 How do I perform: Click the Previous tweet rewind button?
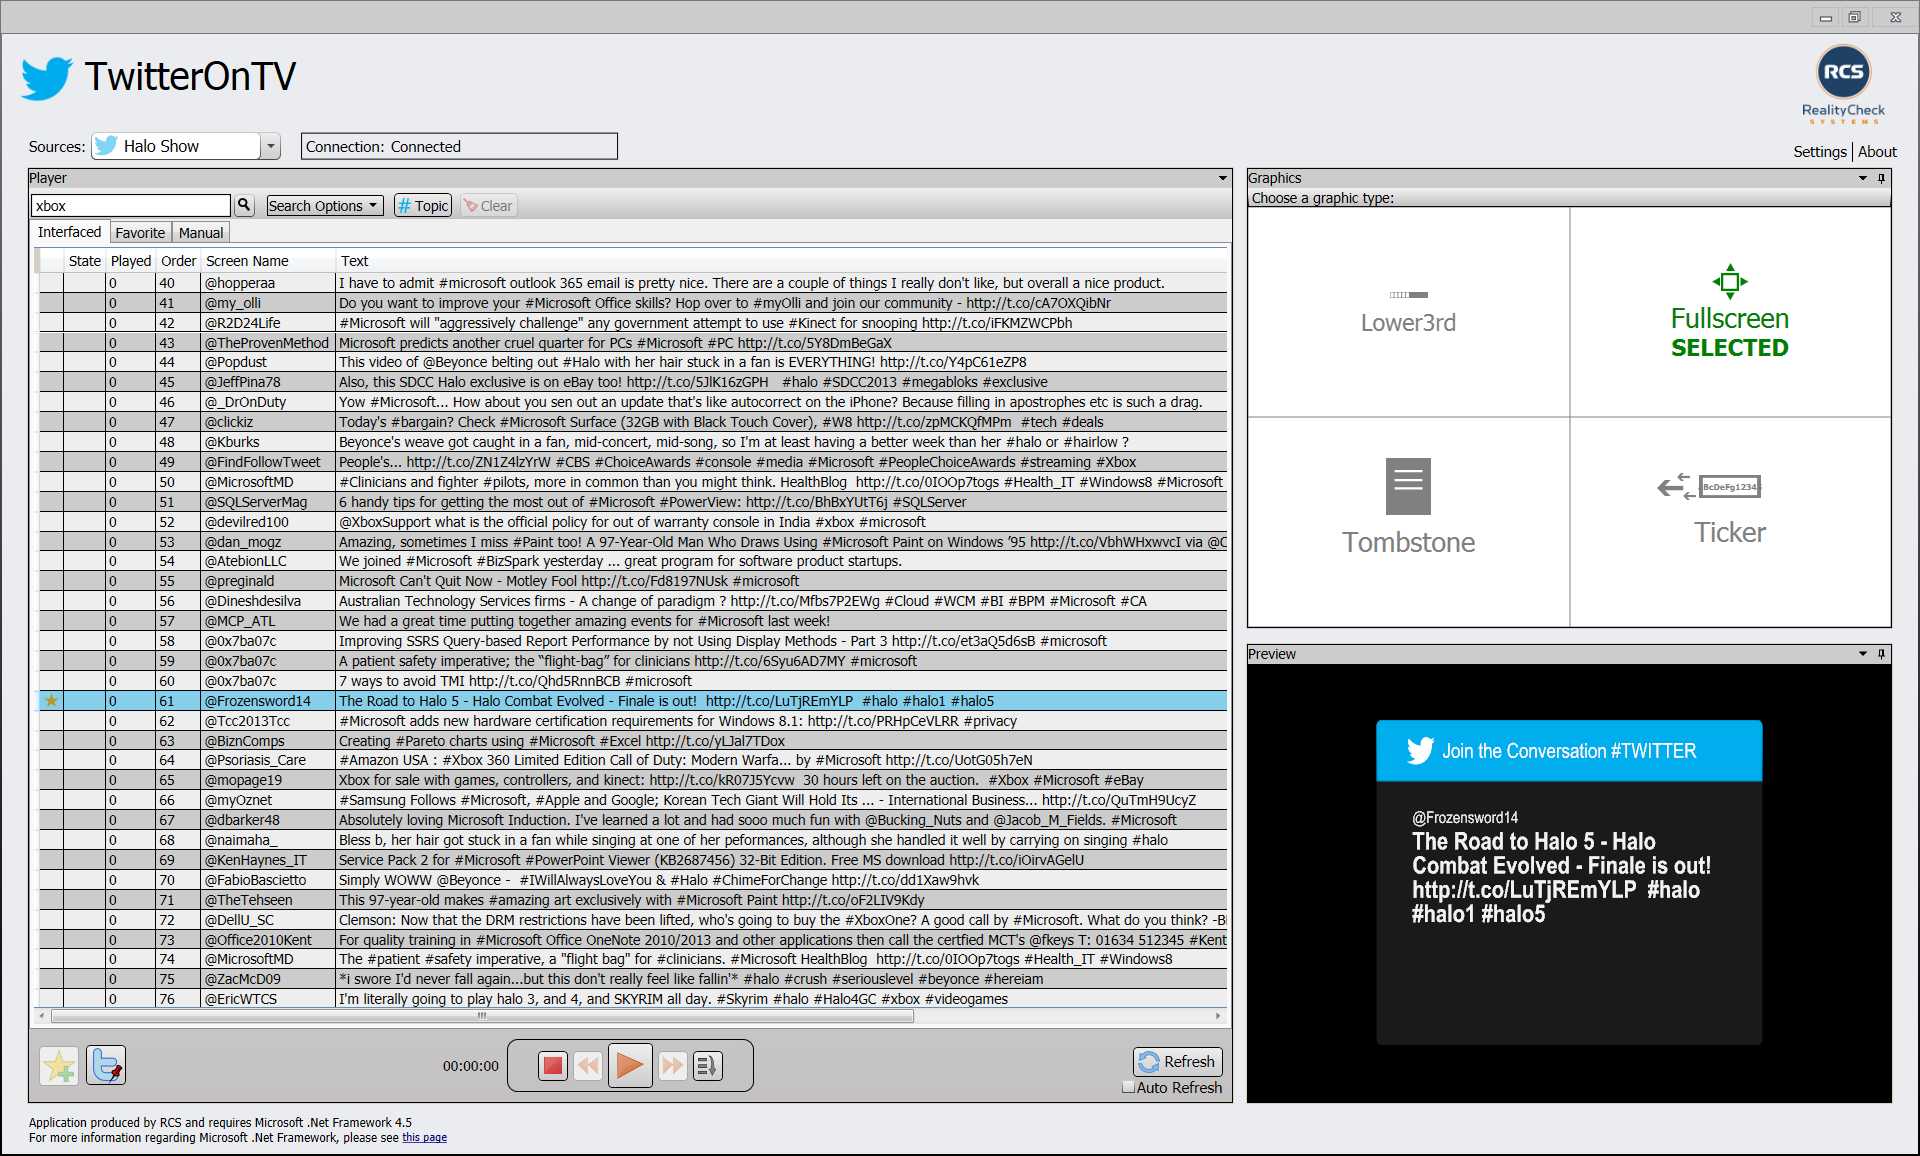pos(588,1066)
